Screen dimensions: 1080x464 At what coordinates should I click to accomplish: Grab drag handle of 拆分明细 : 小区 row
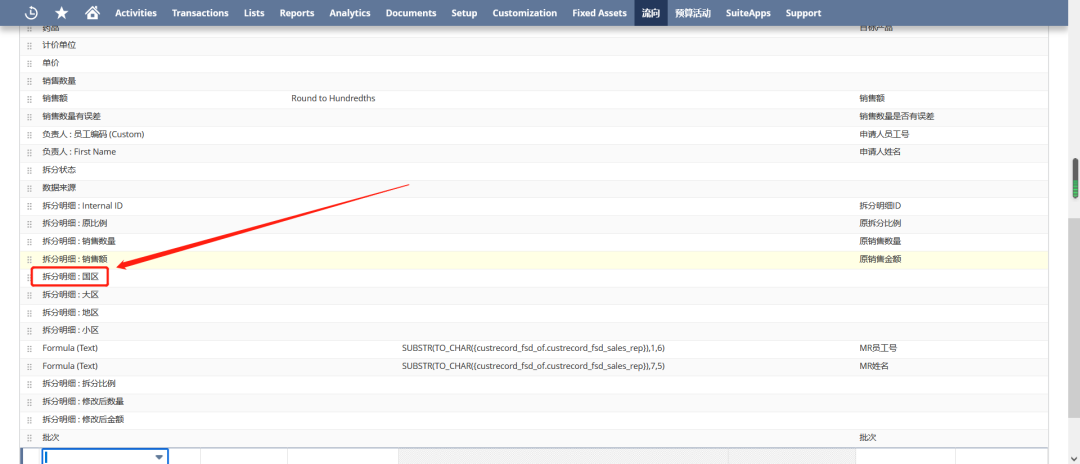pyautogui.click(x=30, y=331)
